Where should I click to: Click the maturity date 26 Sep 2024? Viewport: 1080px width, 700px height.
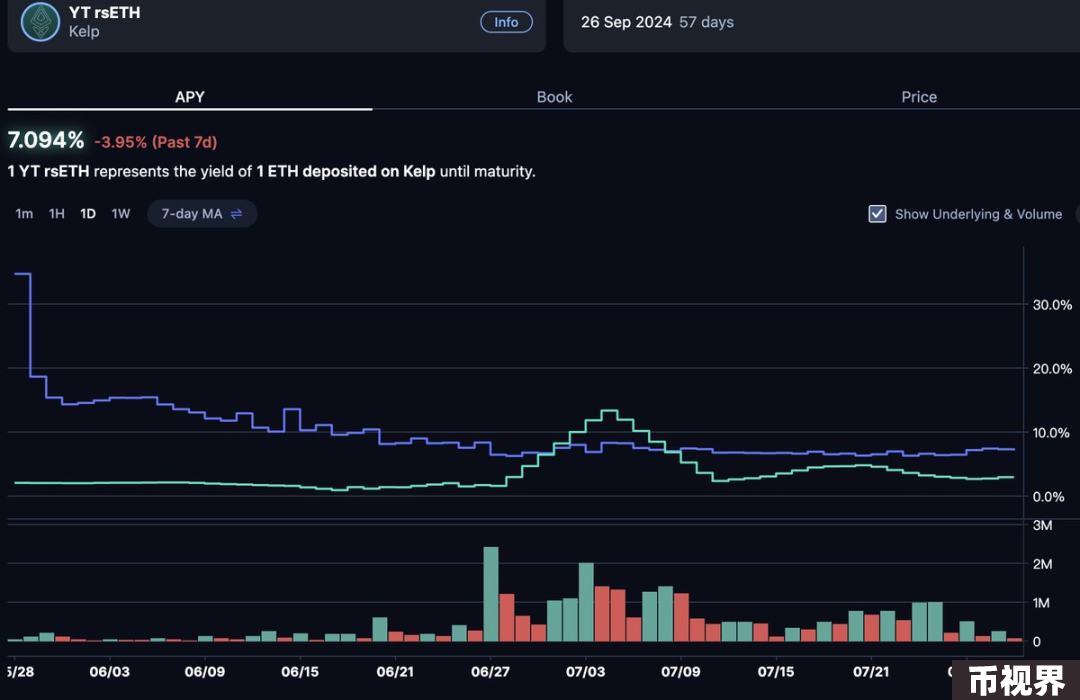click(x=626, y=22)
